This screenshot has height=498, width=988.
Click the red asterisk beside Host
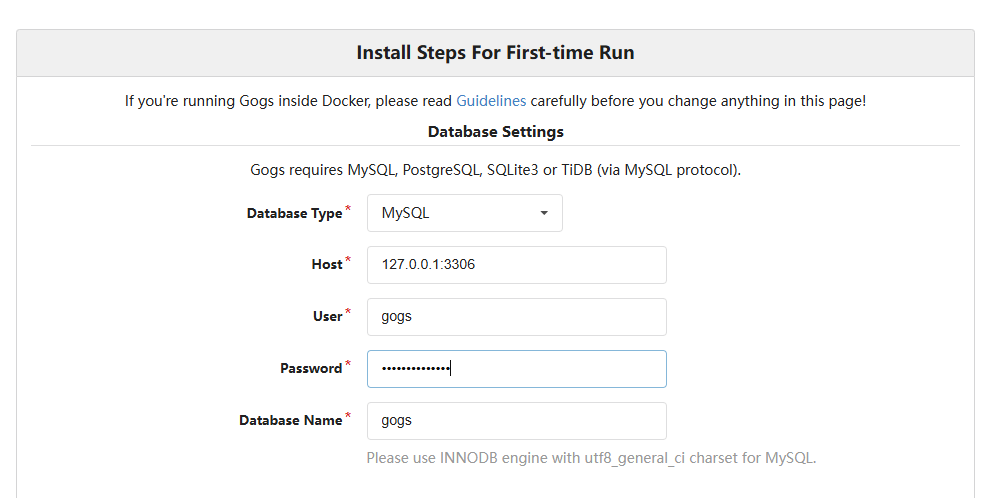[348, 259]
